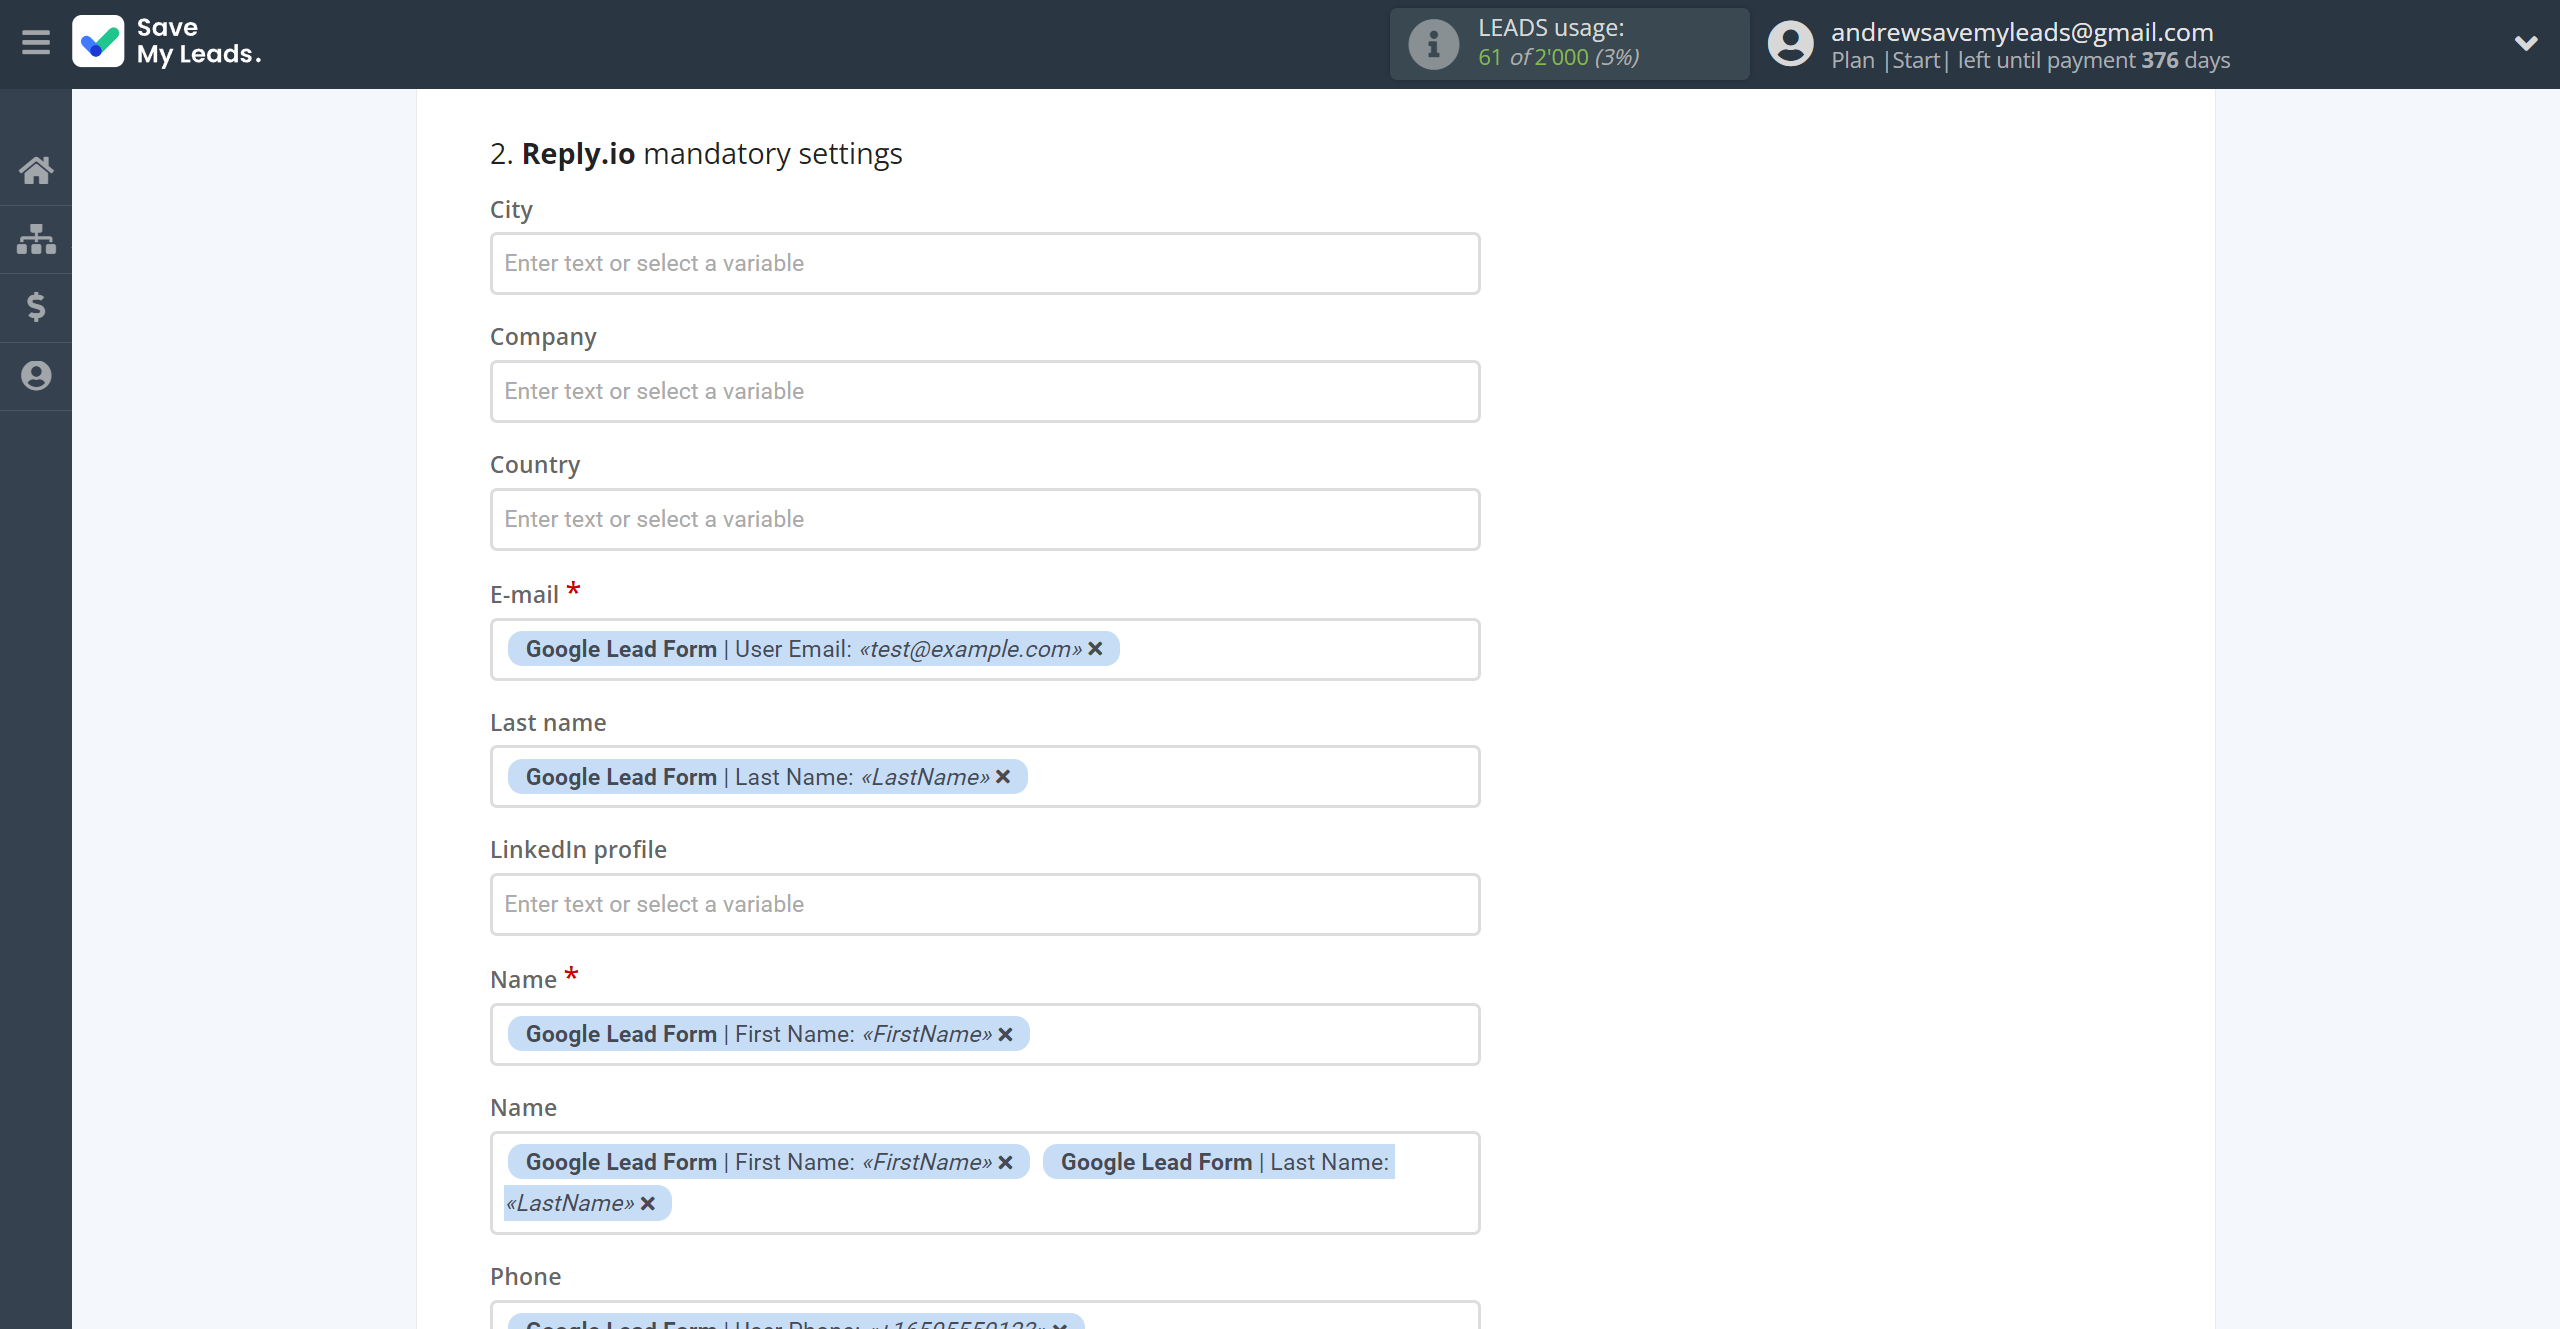2560x1329 pixels.
Task: Open billing dollar icon in sidebar
Action: point(36,307)
